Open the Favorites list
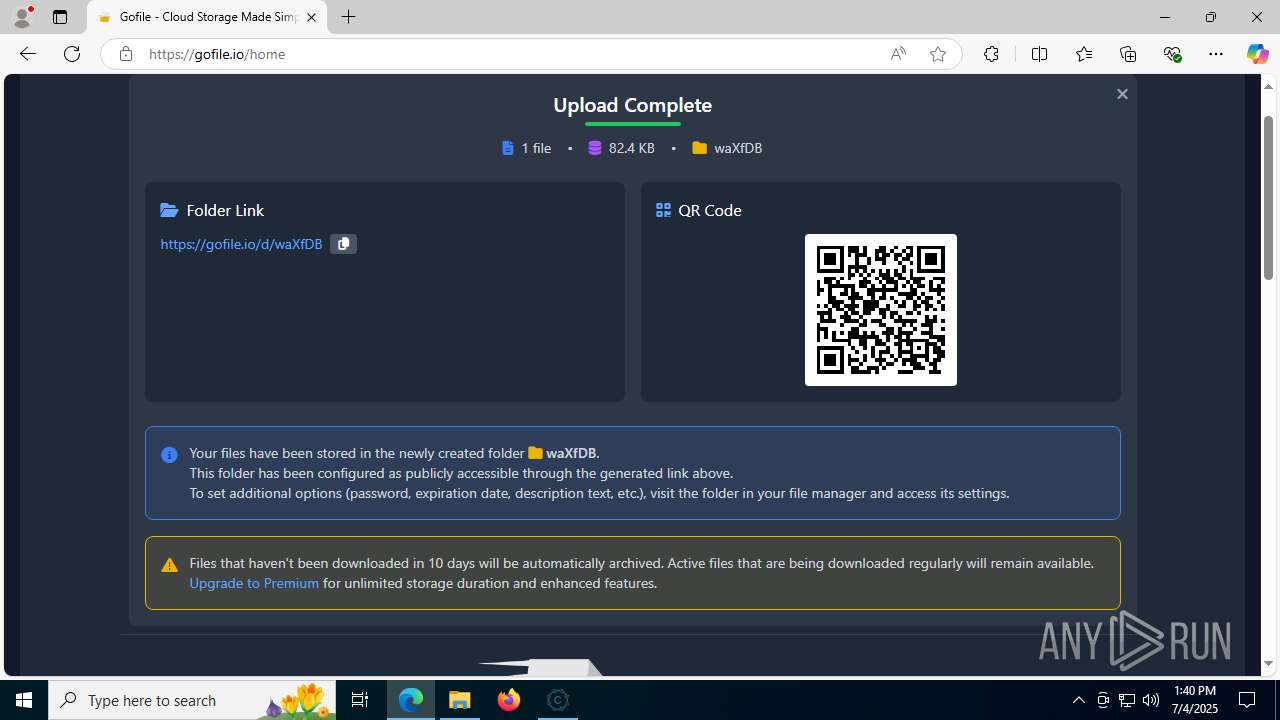Viewport: 1280px width, 720px height. pyautogui.click(x=1084, y=54)
